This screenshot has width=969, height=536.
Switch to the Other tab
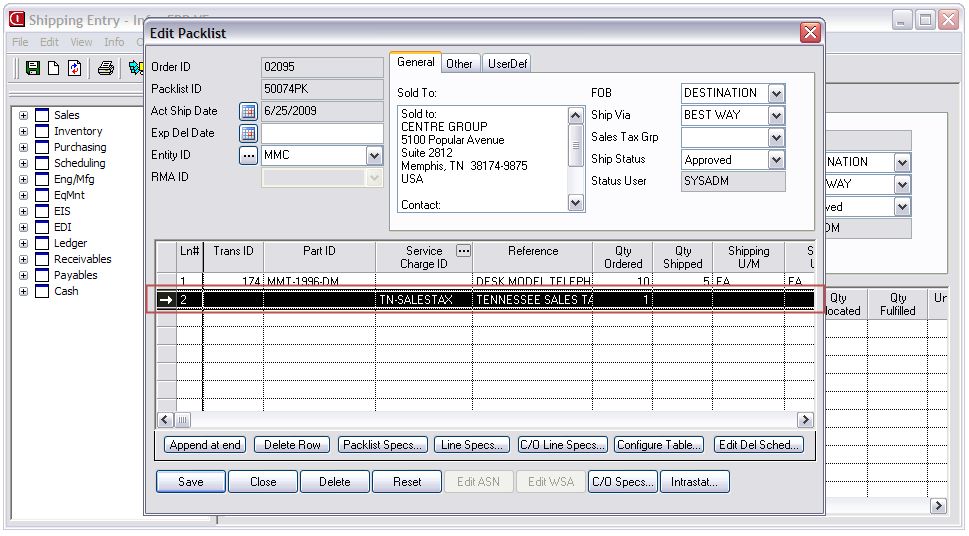pos(459,64)
